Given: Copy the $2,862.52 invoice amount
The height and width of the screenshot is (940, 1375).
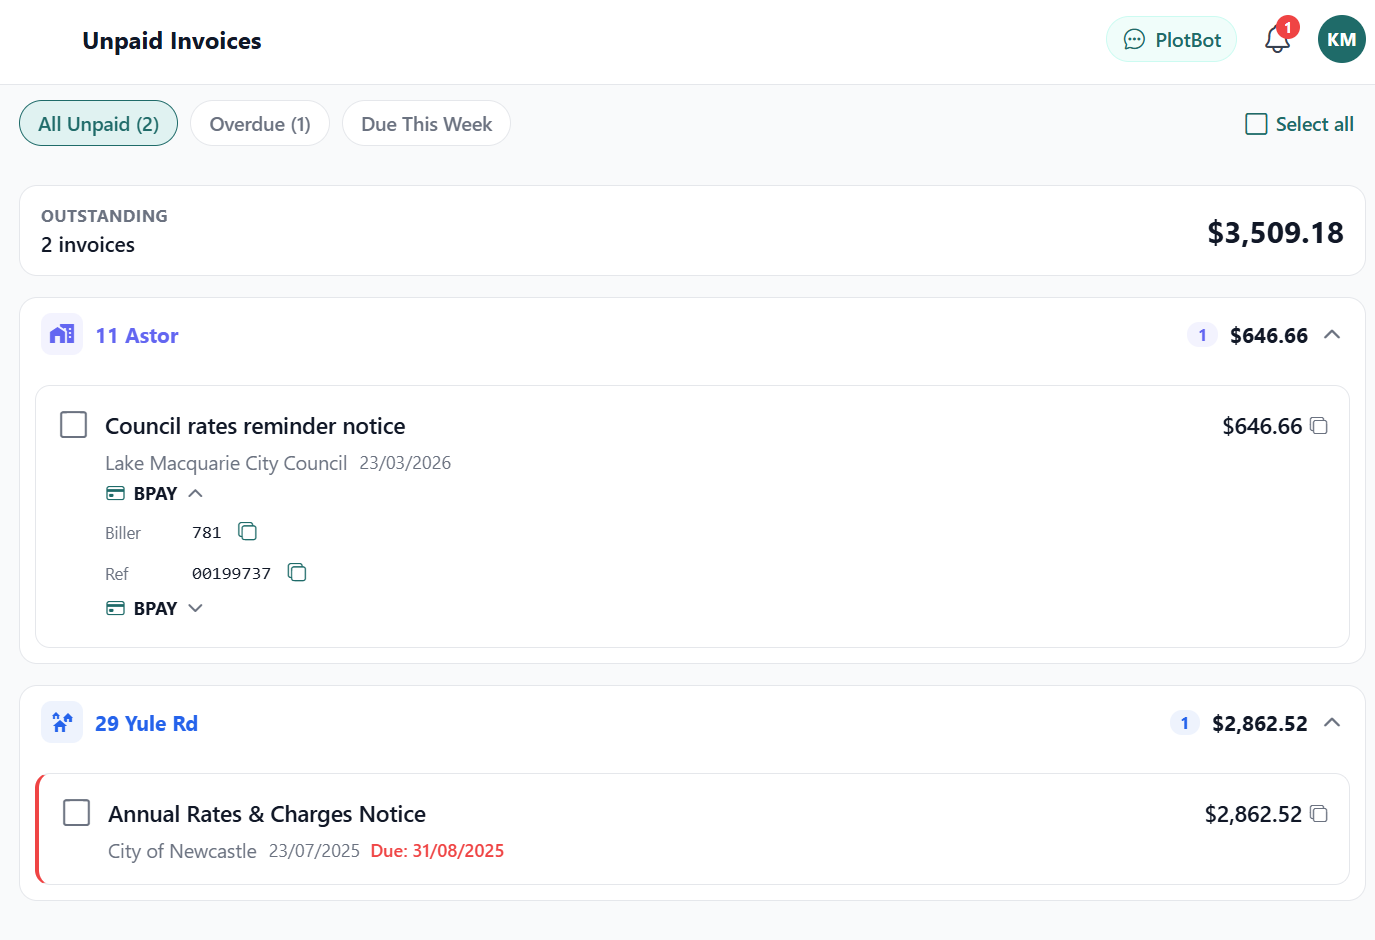Looking at the screenshot, I should 1319,814.
